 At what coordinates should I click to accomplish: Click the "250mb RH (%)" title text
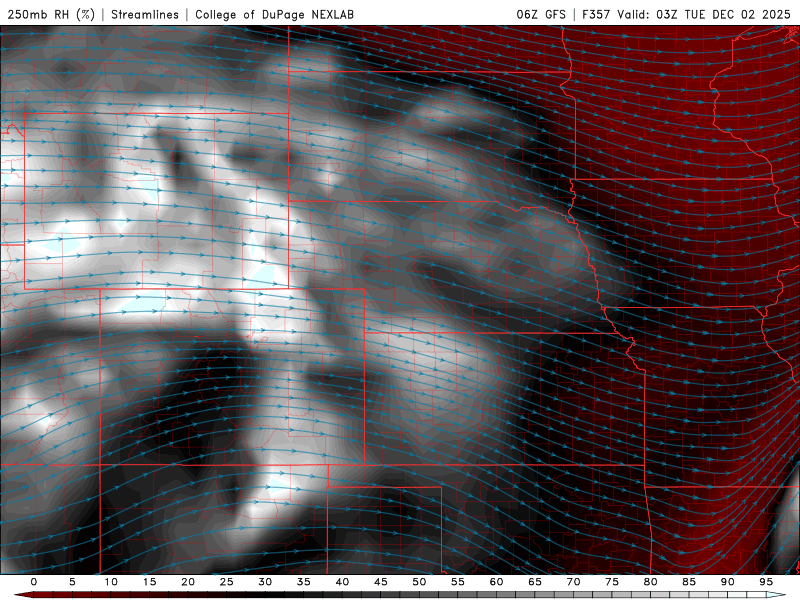[51, 14]
